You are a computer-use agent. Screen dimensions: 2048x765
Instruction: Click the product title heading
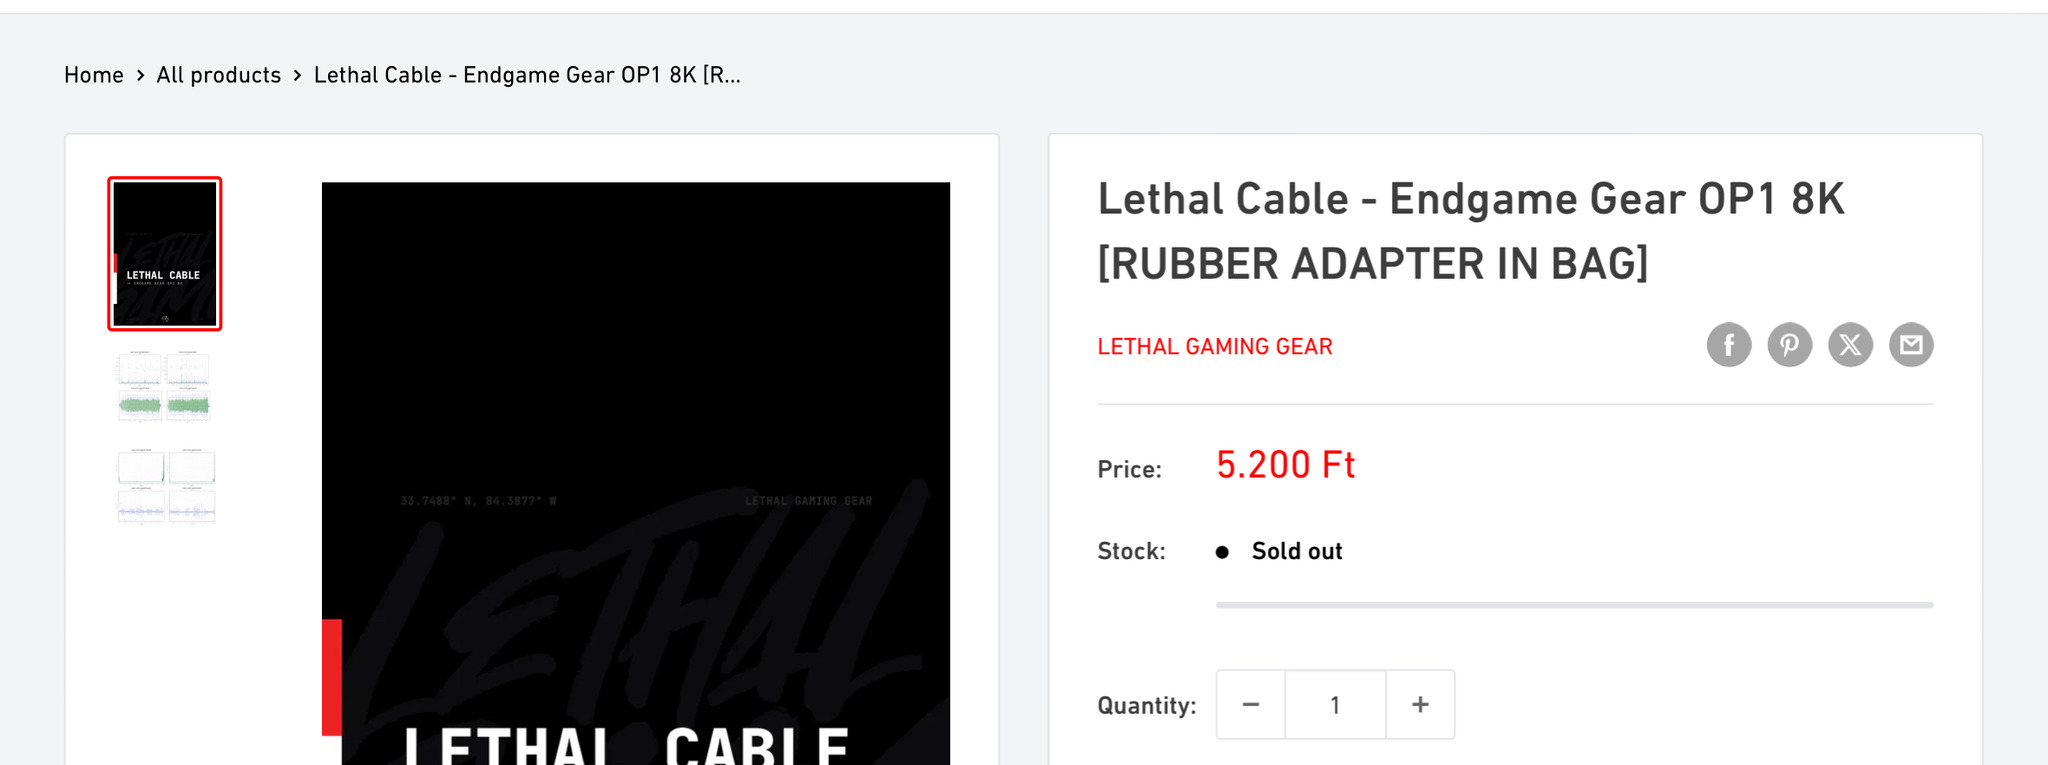click(1471, 231)
